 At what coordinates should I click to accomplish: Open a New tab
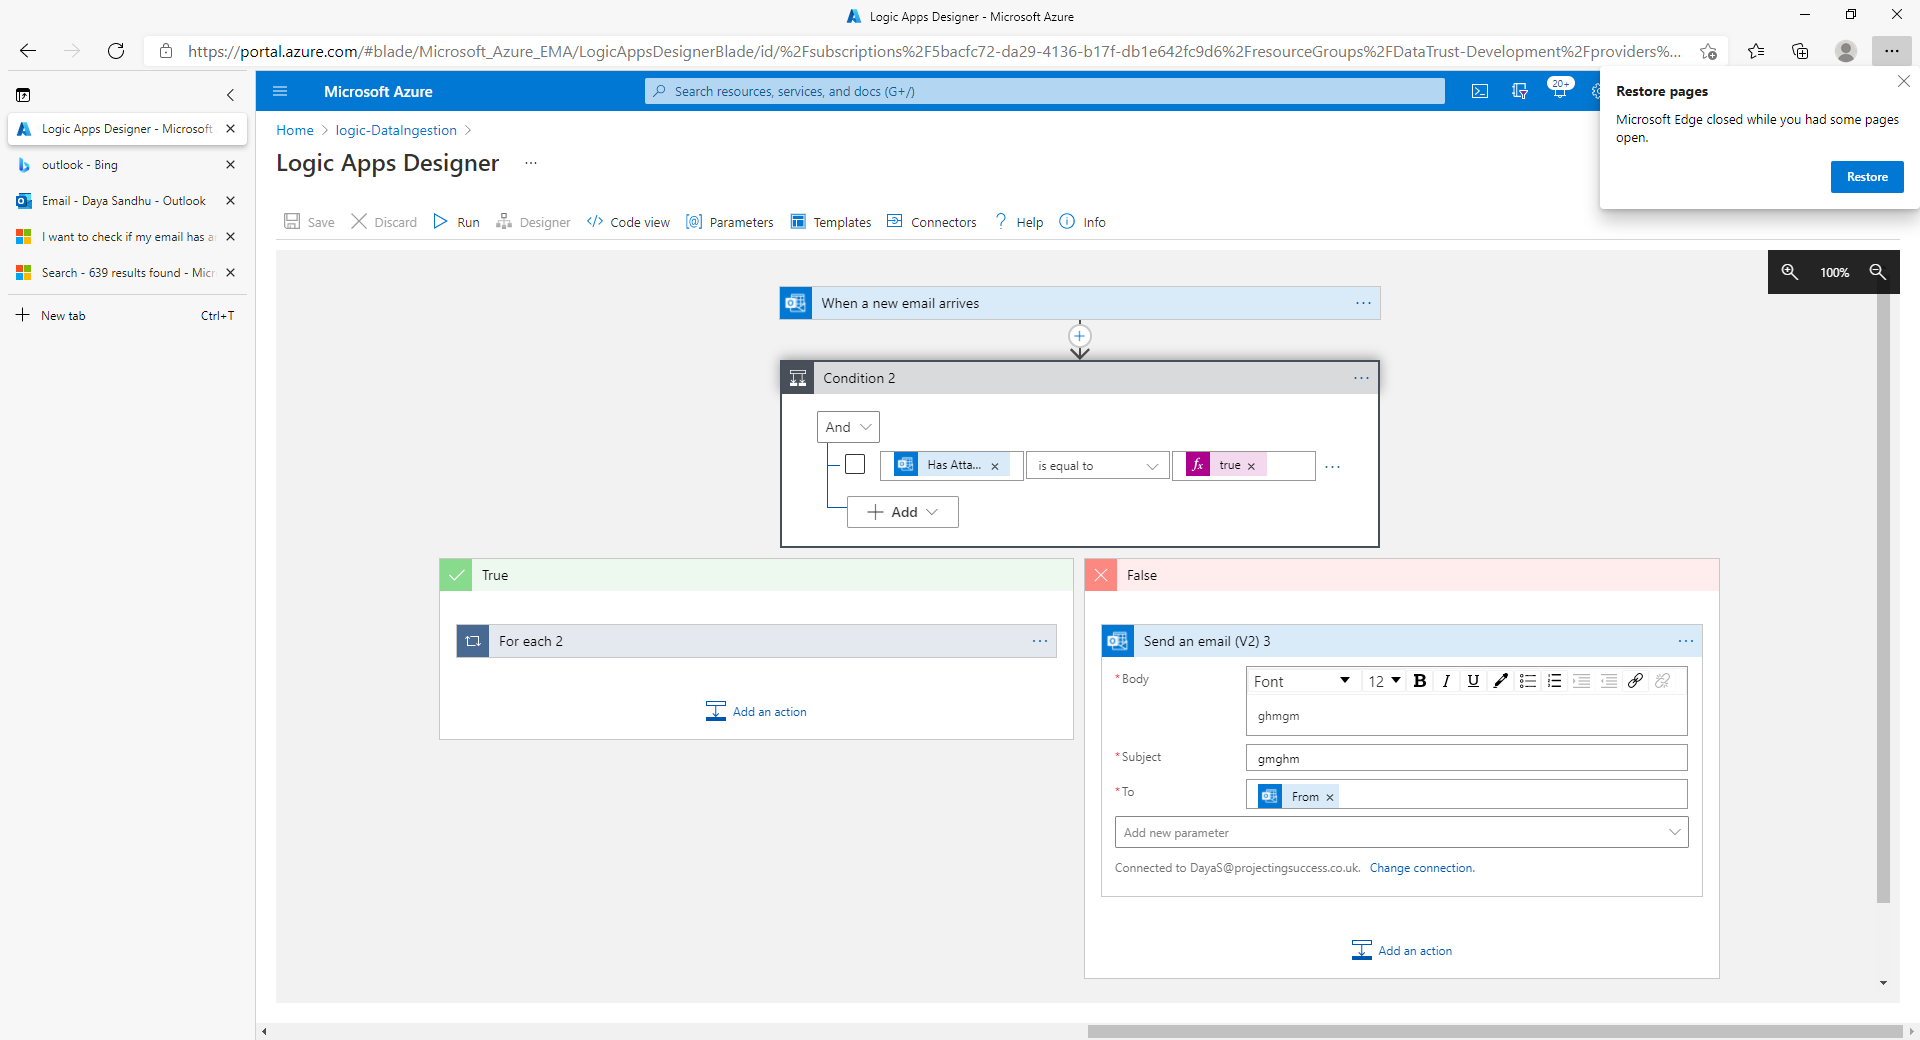pyautogui.click(x=127, y=315)
